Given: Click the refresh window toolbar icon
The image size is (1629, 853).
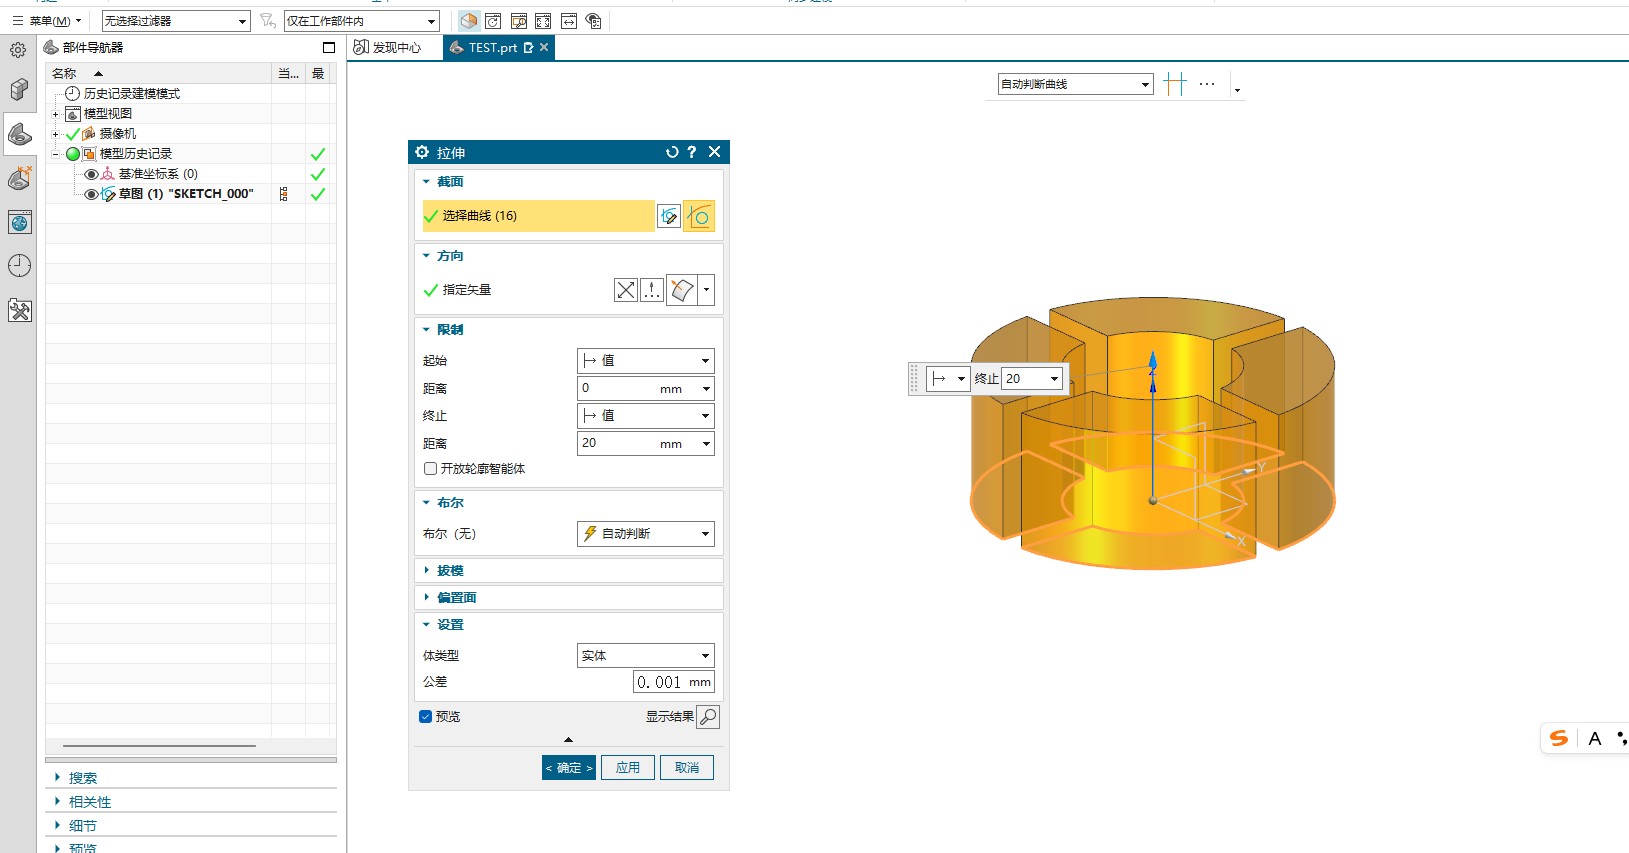Looking at the screenshot, I should 493,20.
